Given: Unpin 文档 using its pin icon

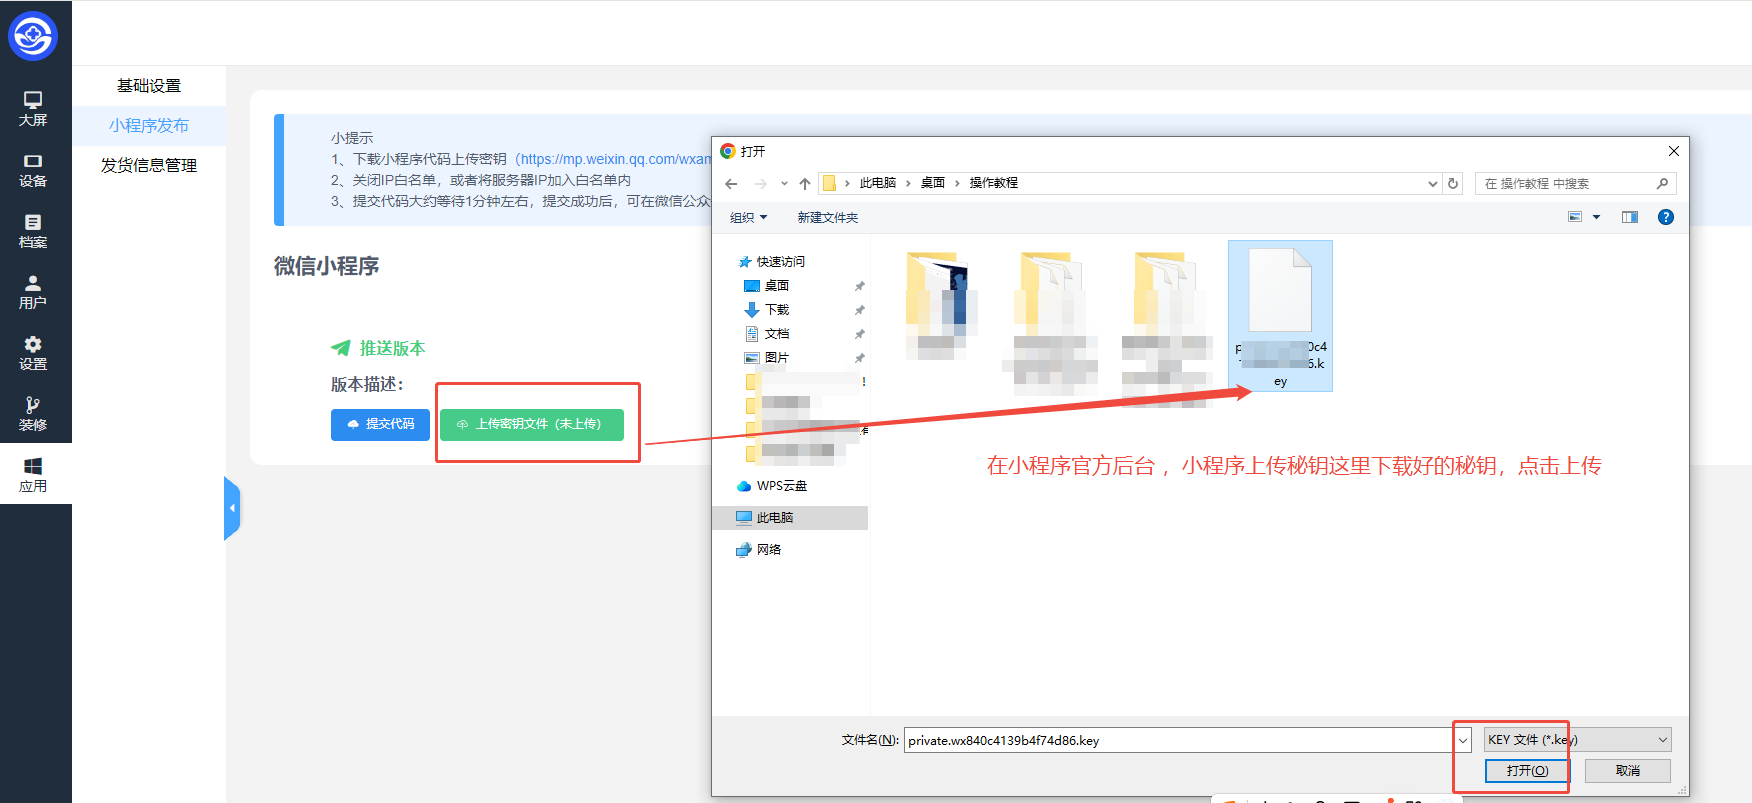Looking at the screenshot, I should 859,334.
